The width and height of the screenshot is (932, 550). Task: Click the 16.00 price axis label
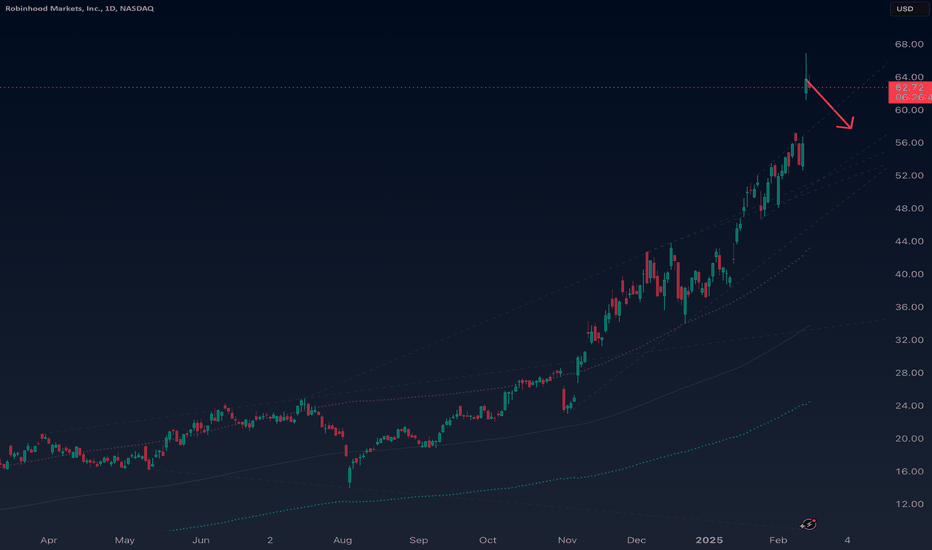(x=909, y=472)
